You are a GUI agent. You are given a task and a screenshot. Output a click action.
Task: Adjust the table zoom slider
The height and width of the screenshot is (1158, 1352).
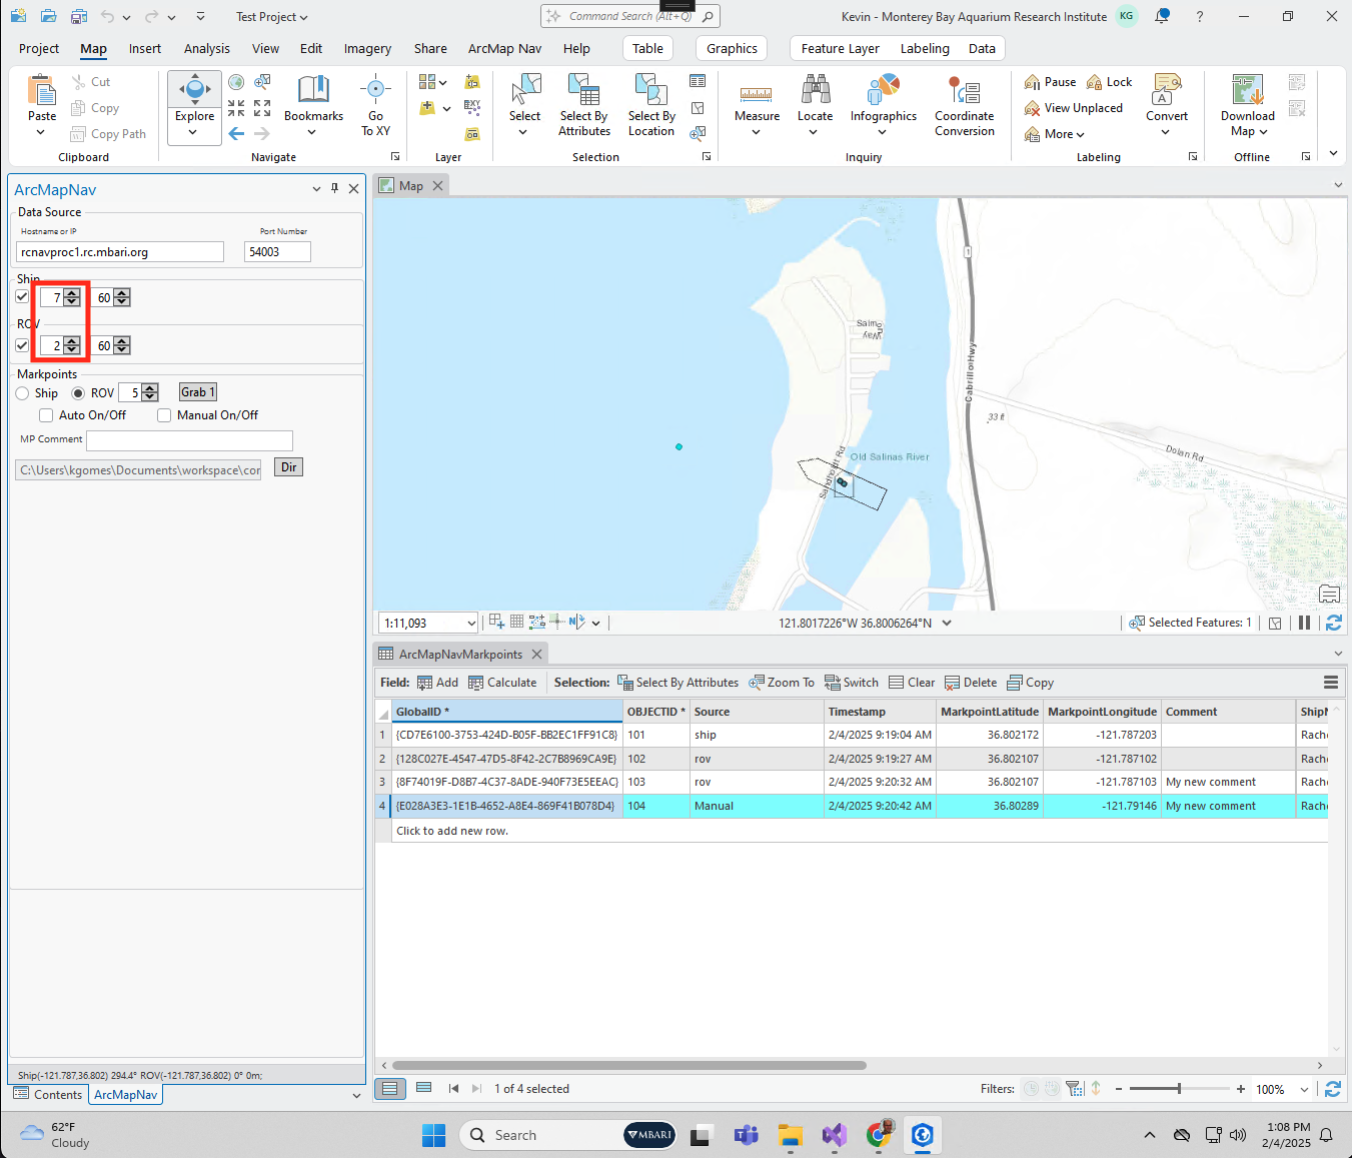[x=1179, y=1089]
